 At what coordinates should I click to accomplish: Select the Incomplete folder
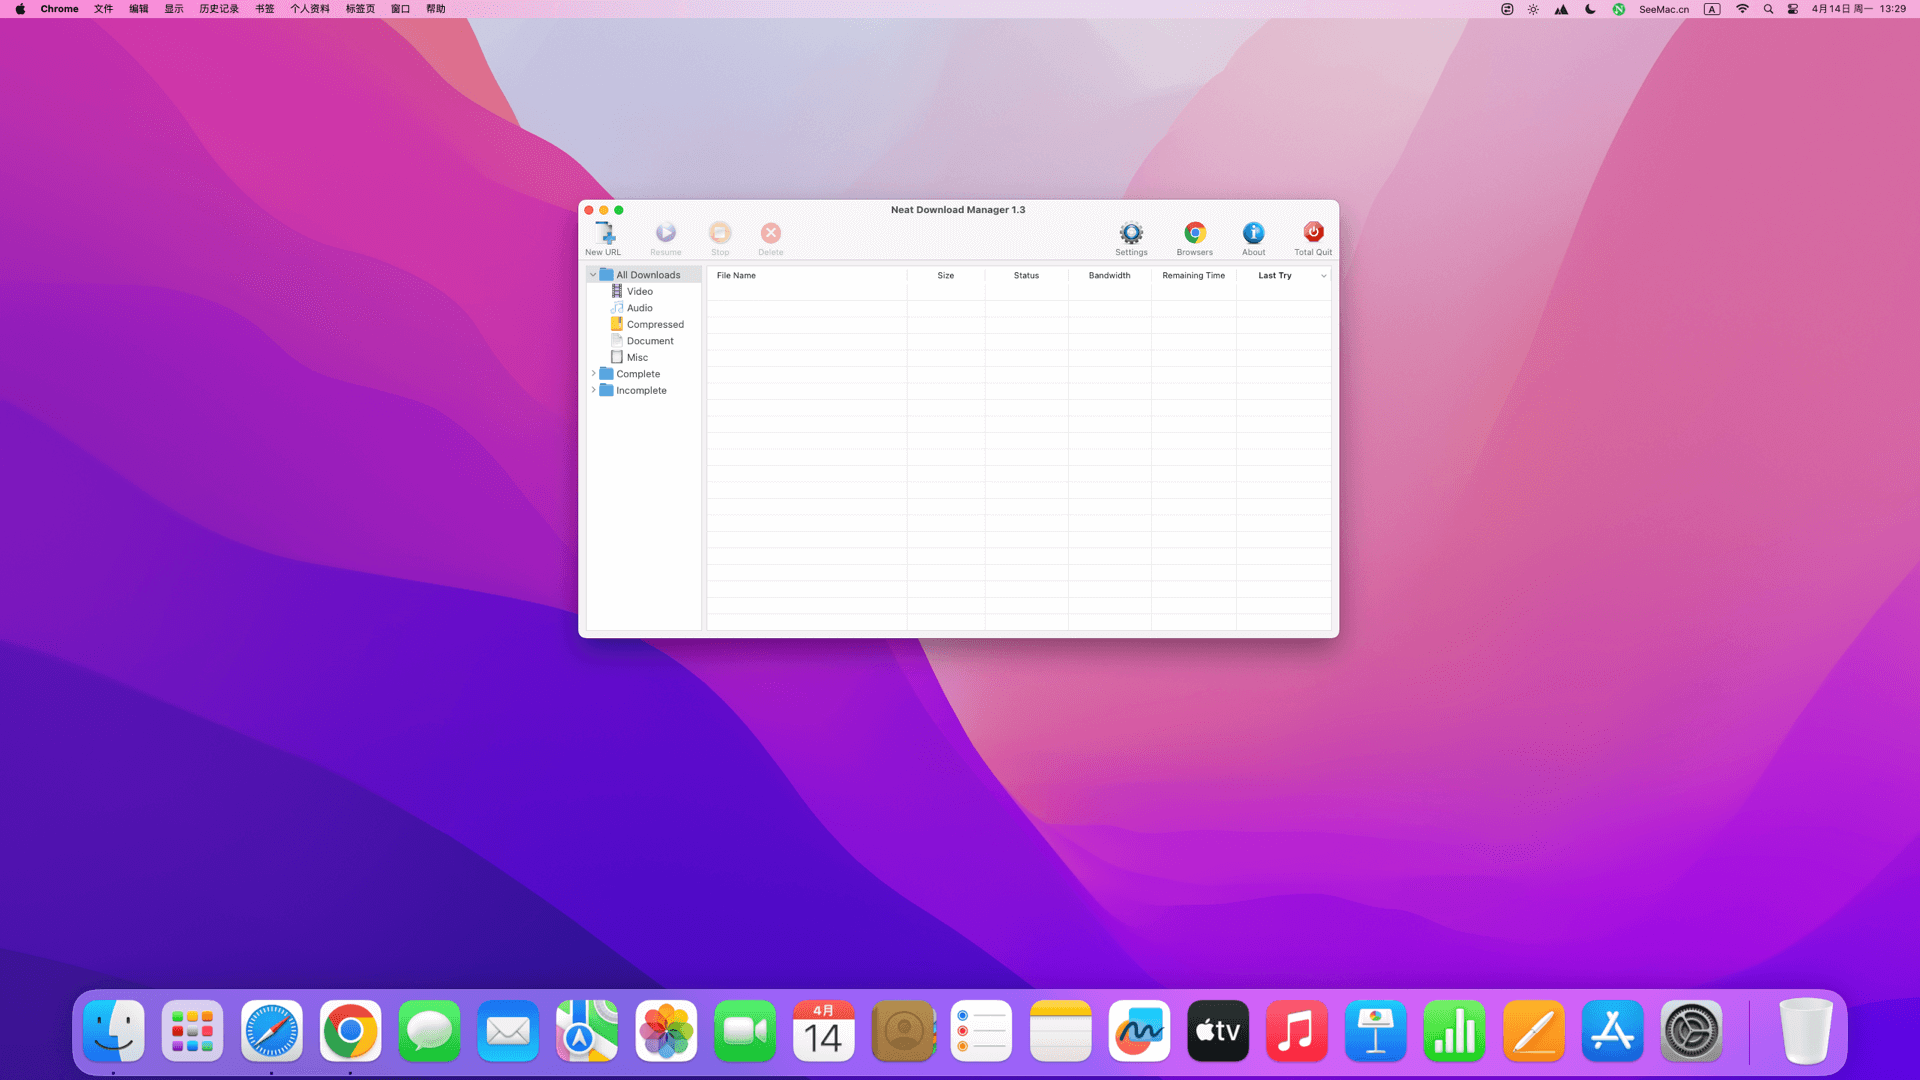point(641,390)
